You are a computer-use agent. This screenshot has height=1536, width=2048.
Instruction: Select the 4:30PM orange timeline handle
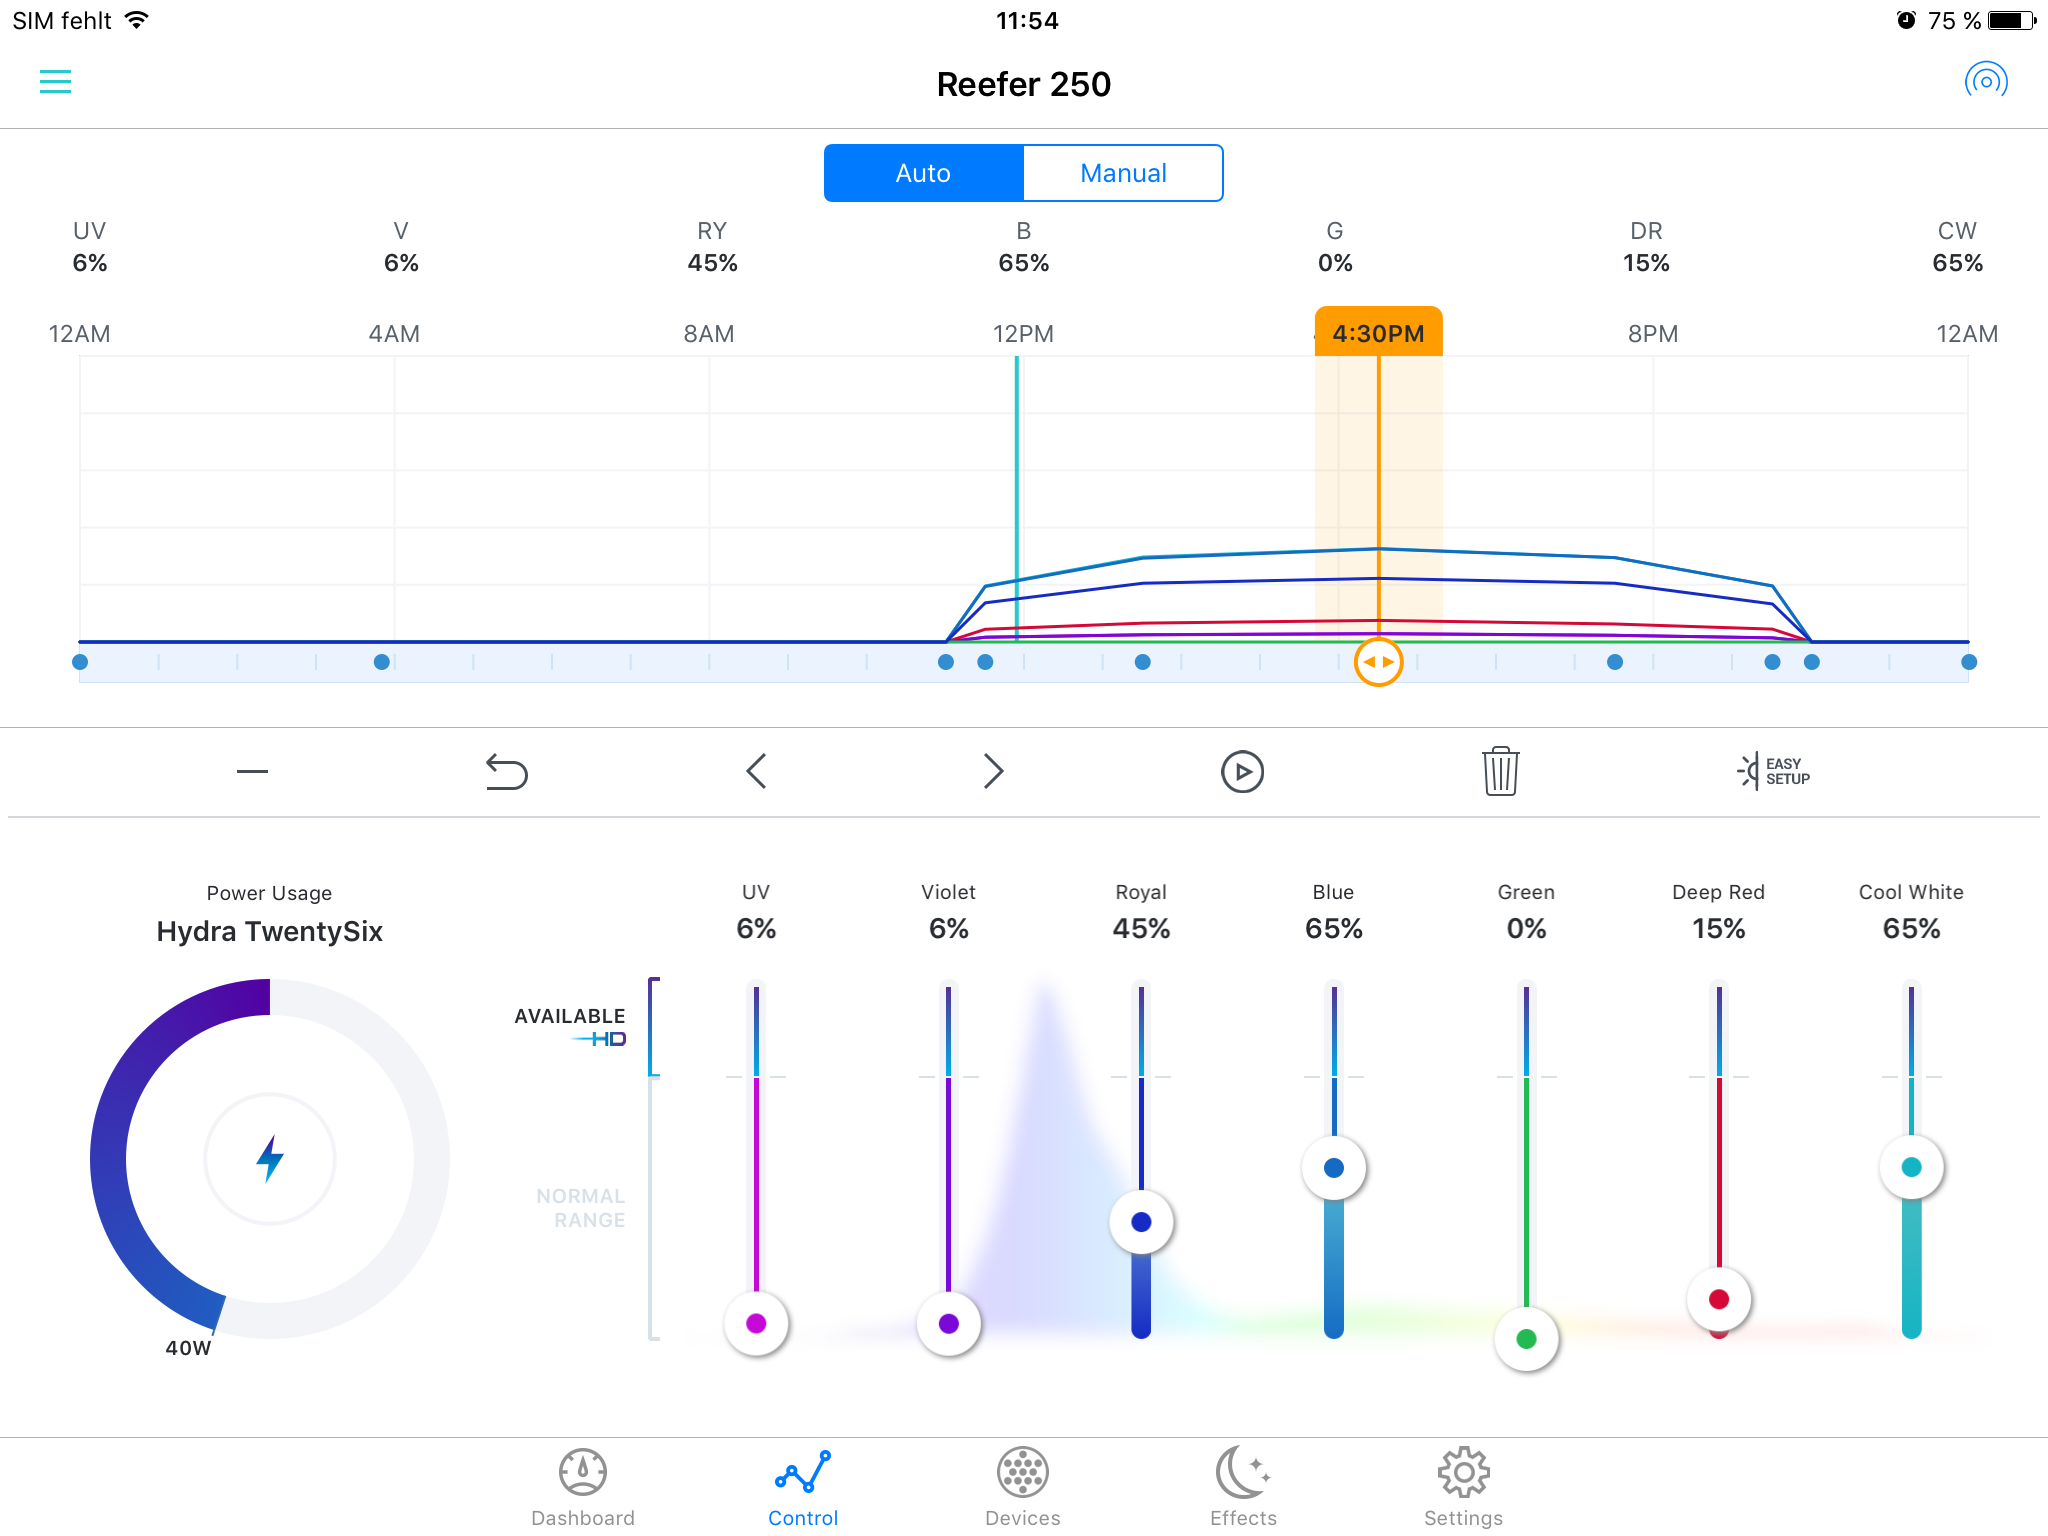(x=1378, y=662)
